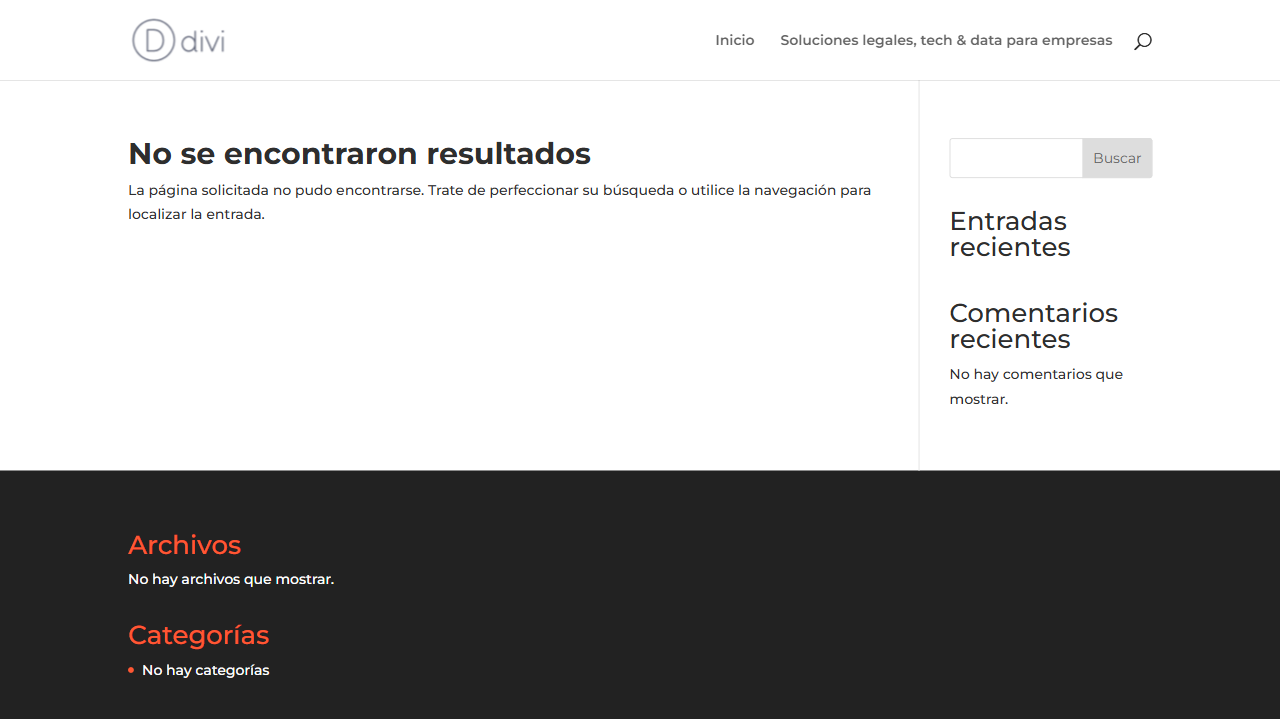Click the 'Categorías' footer heading
The height and width of the screenshot is (720, 1280).
point(198,635)
